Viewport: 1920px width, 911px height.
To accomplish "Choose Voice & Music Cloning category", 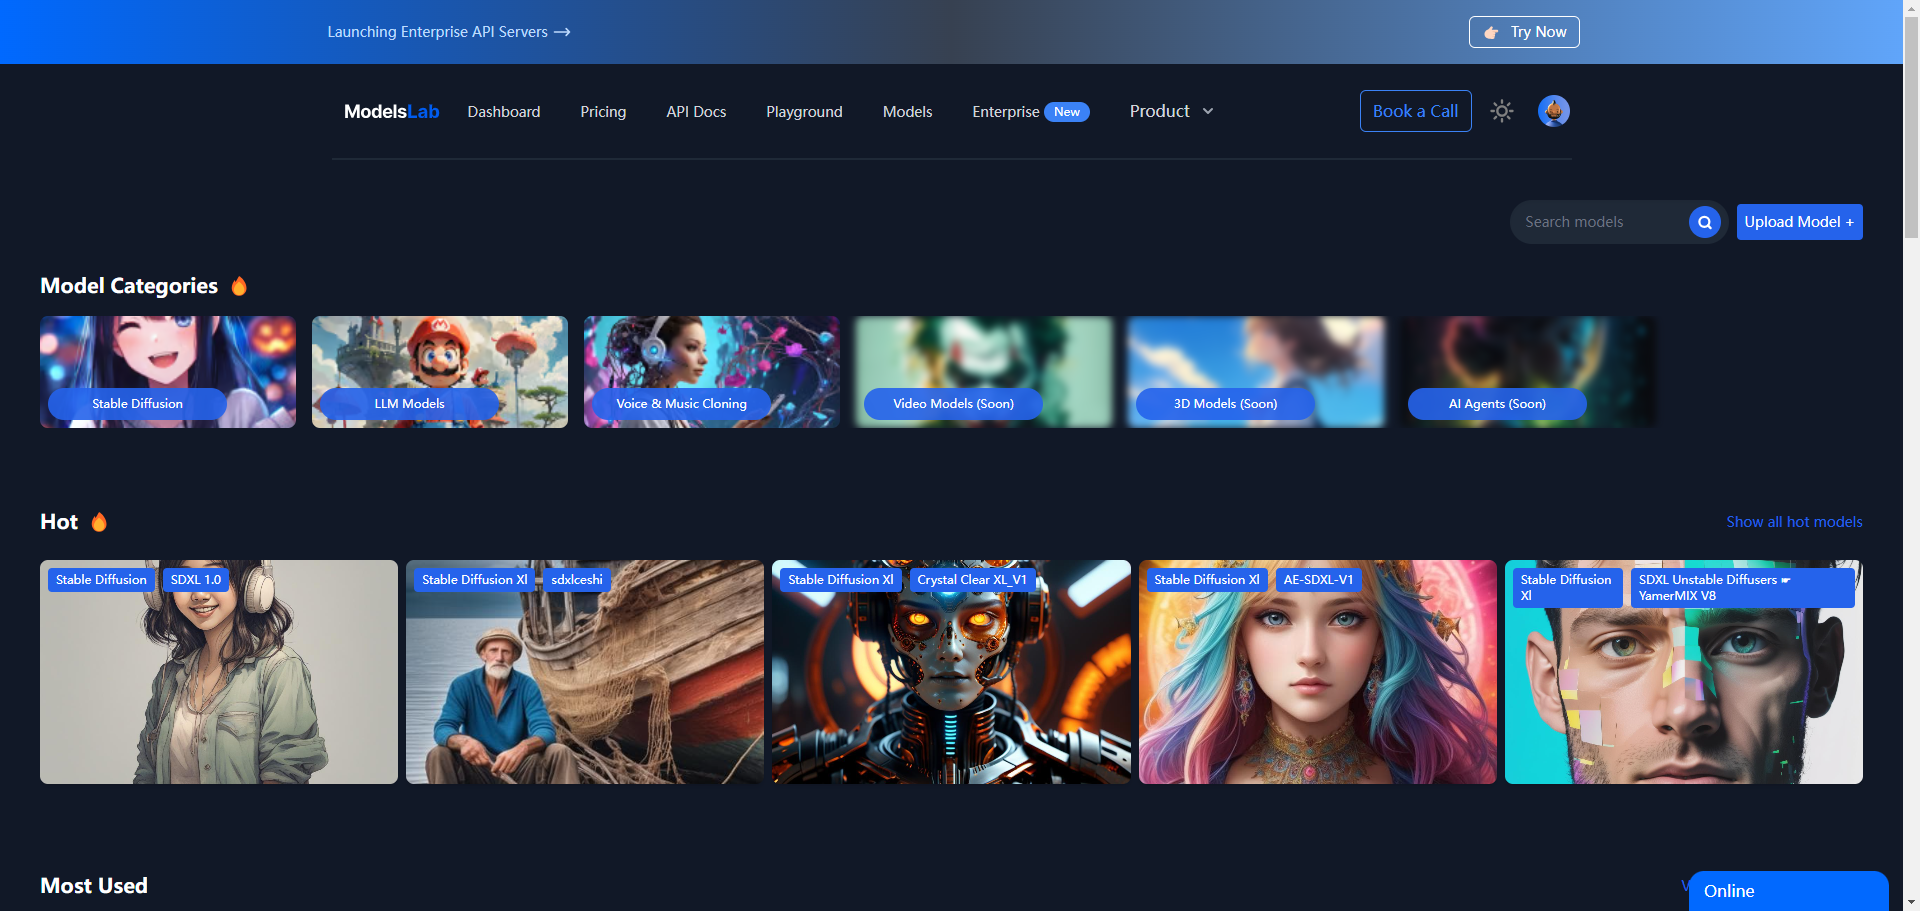I will point(711,372).
